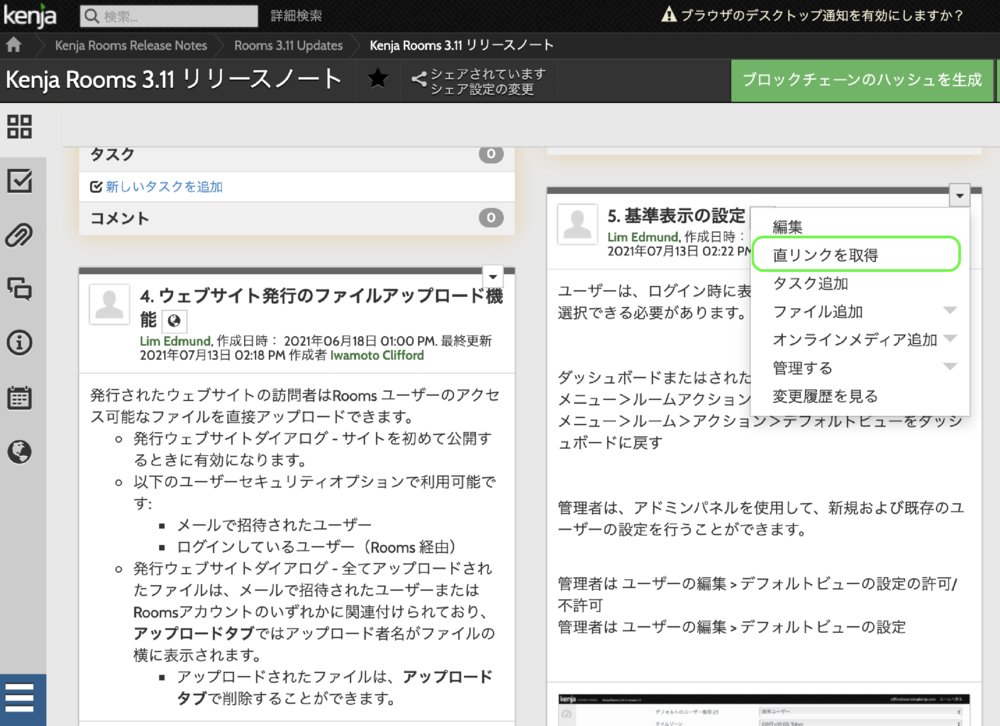The image size is (1000, 726).
Task: Open the dashboard grid icon in sidebar
Action: 19,126
